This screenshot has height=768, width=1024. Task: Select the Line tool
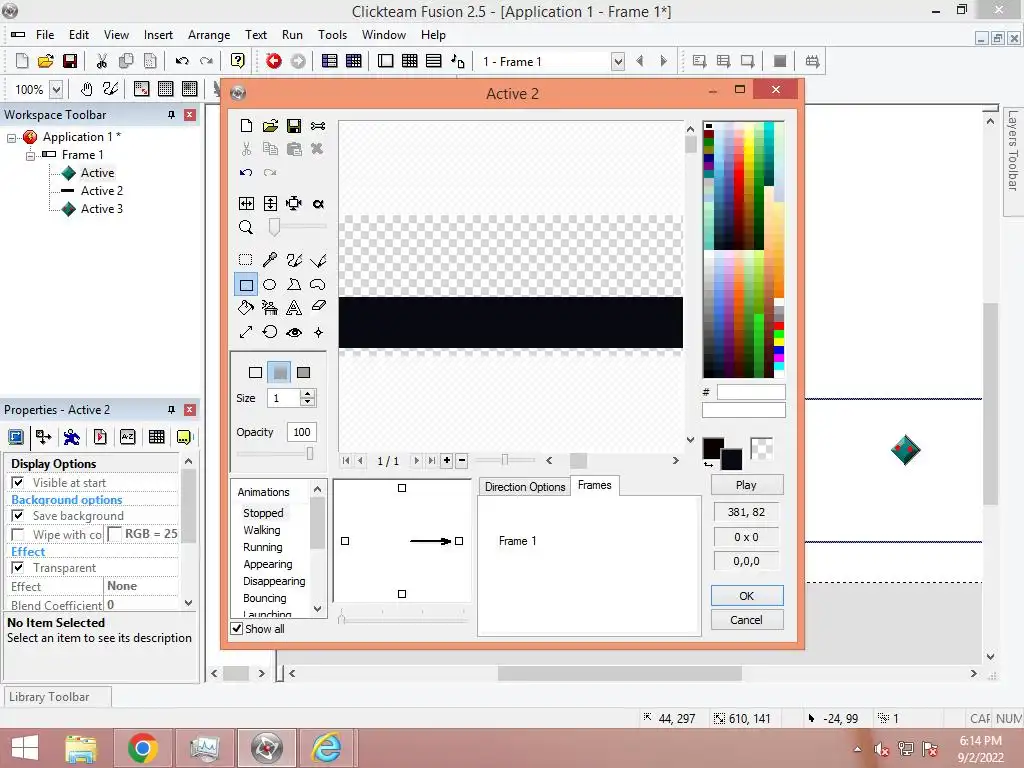318,261
